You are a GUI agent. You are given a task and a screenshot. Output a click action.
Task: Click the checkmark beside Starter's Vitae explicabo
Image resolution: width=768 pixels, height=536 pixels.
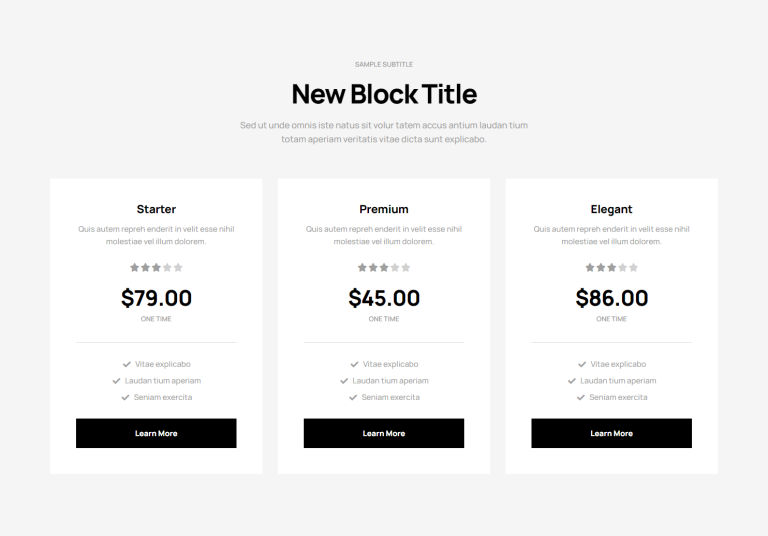coord(127,364)
